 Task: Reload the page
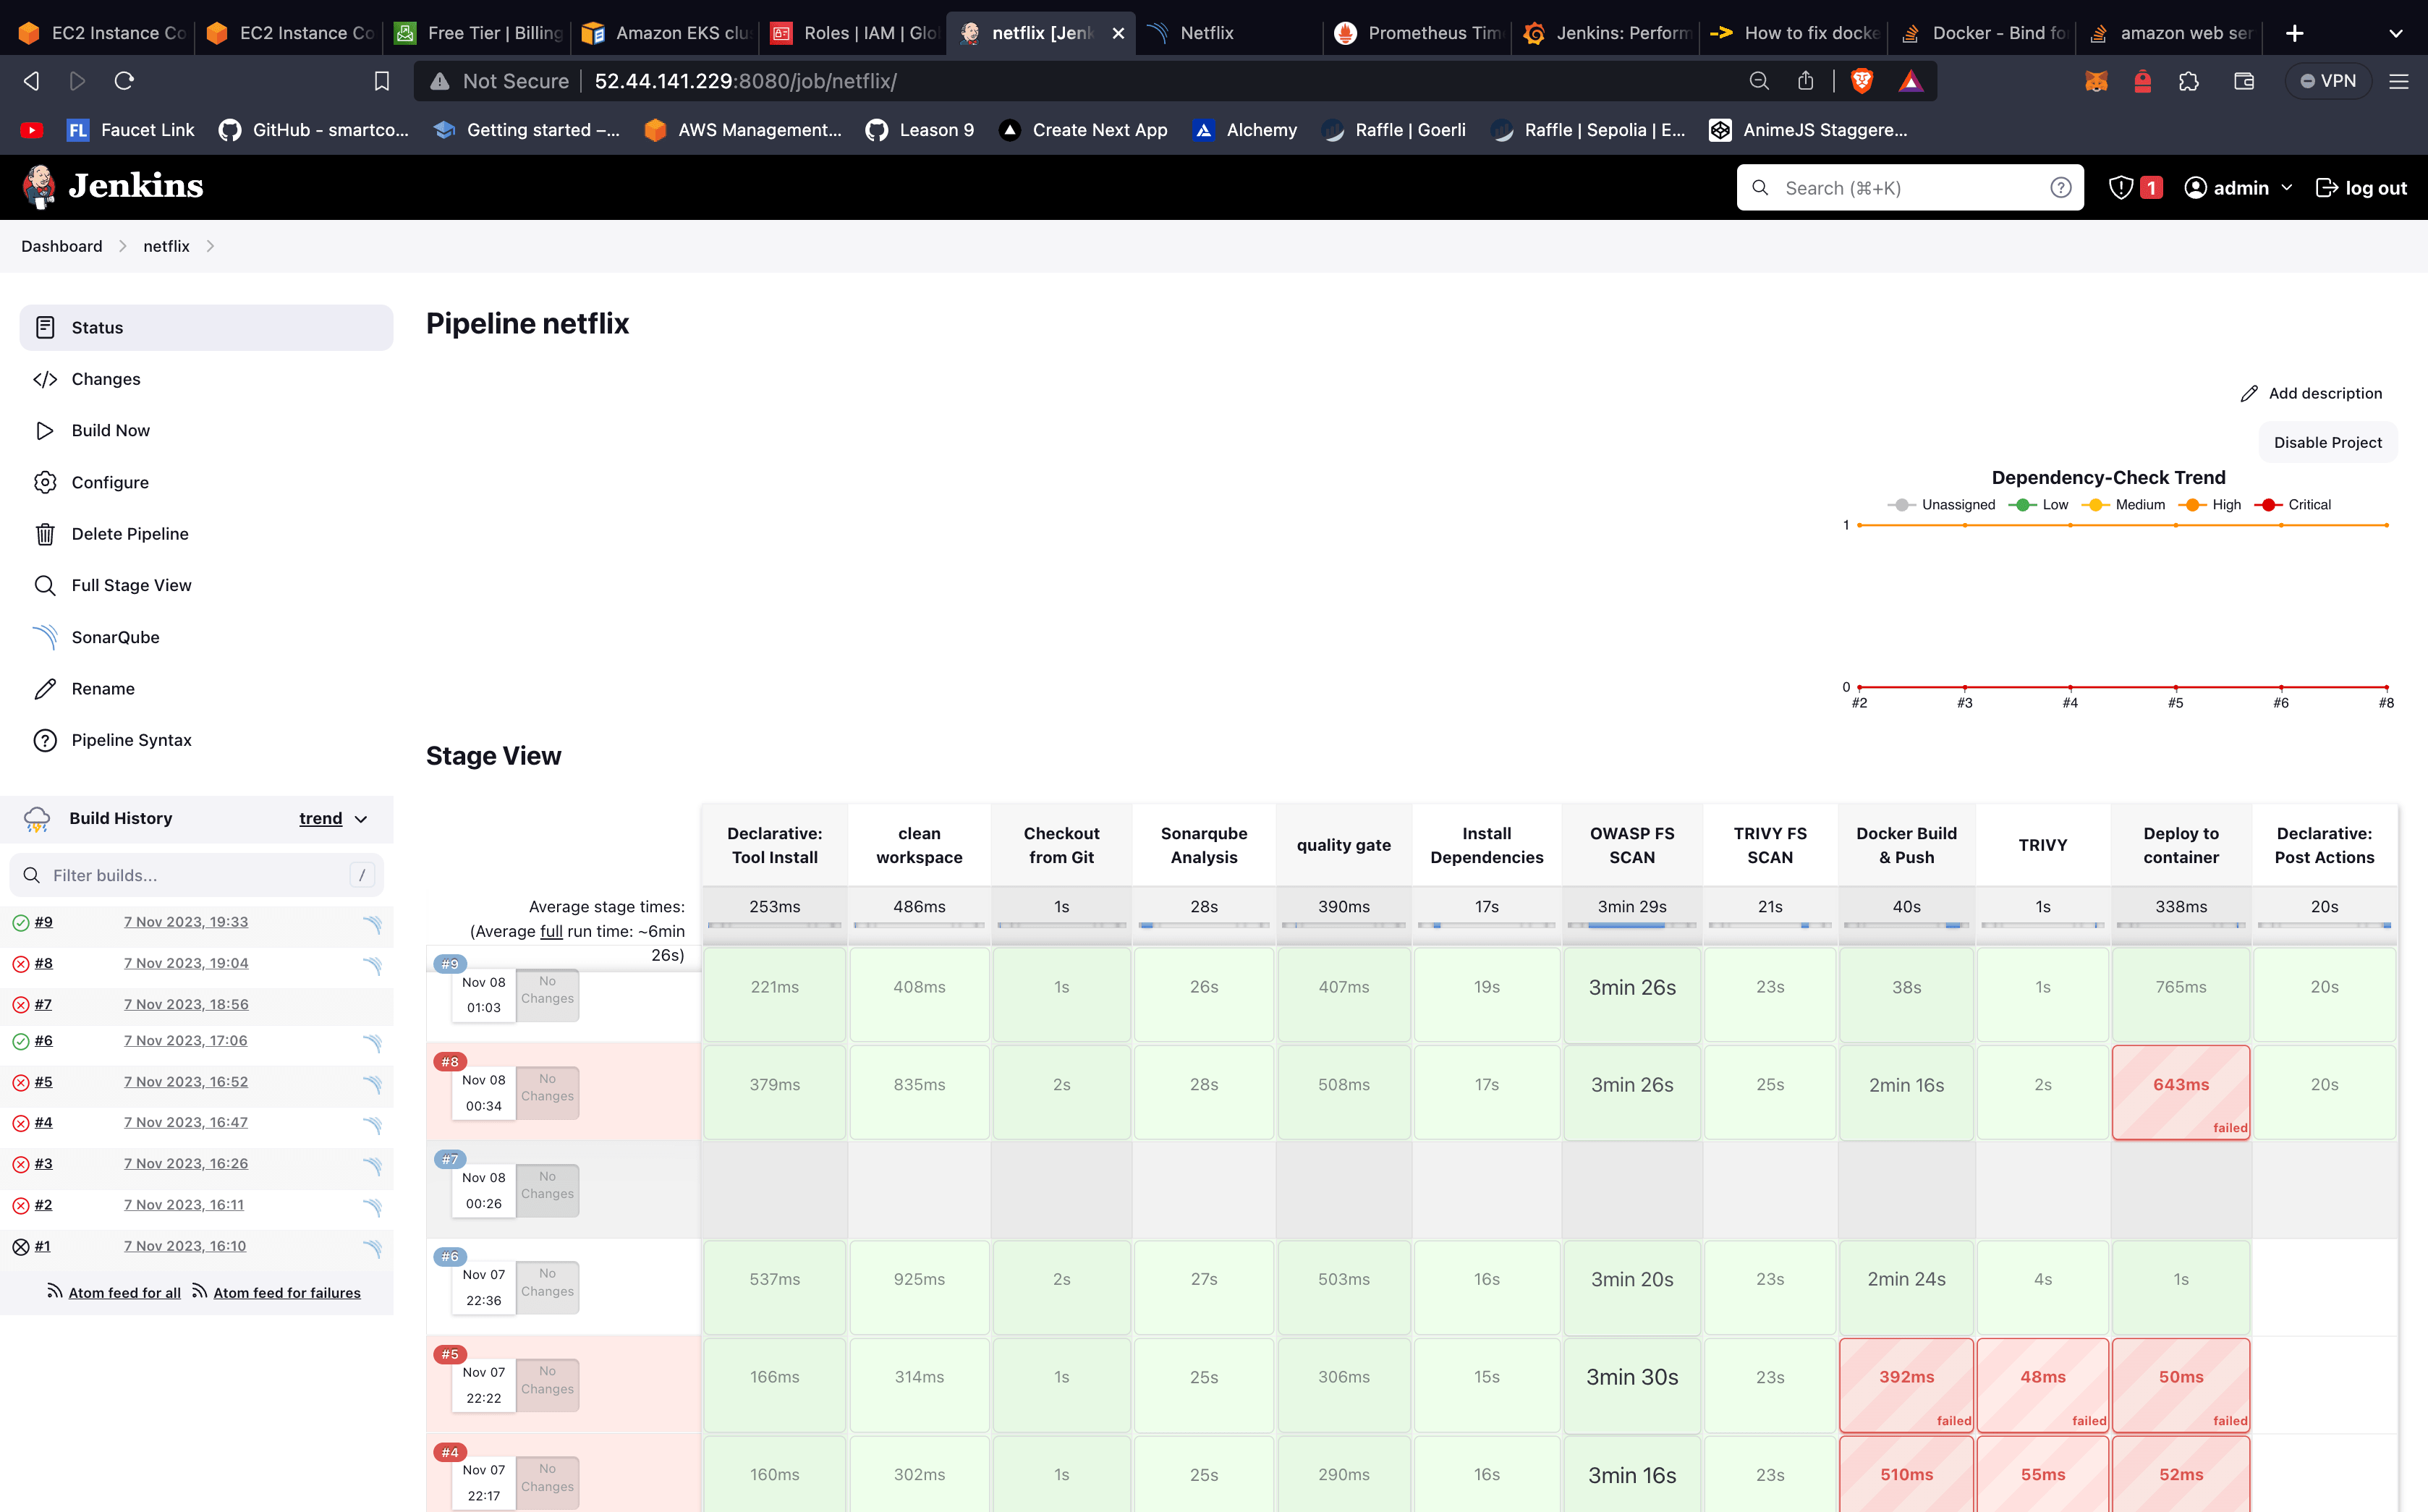[124, 81]
